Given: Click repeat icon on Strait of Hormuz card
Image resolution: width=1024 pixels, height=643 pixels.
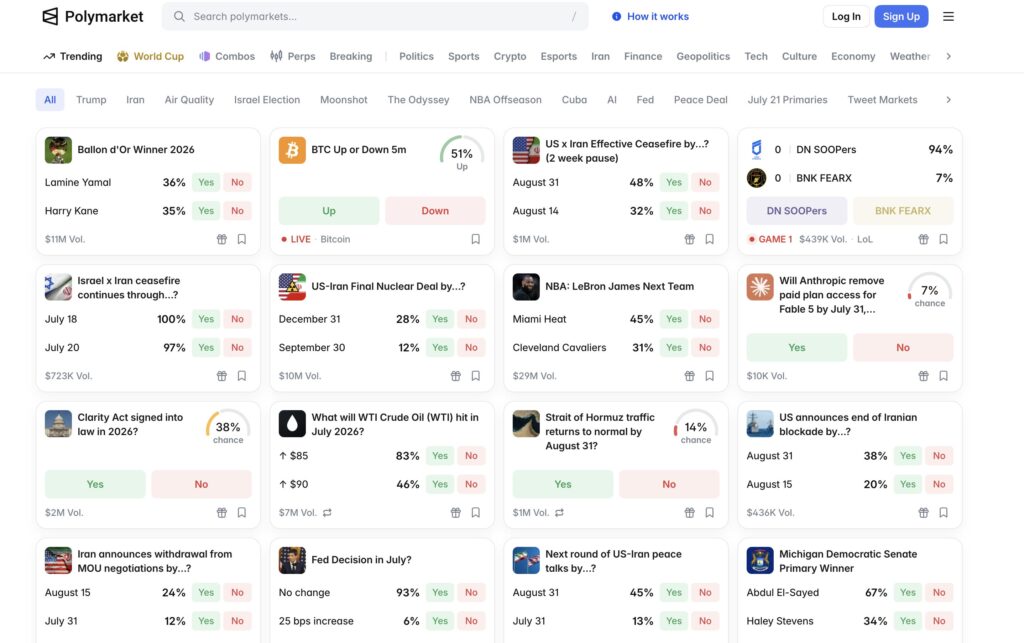Looking at the screenshot, I should pos(559,512).
